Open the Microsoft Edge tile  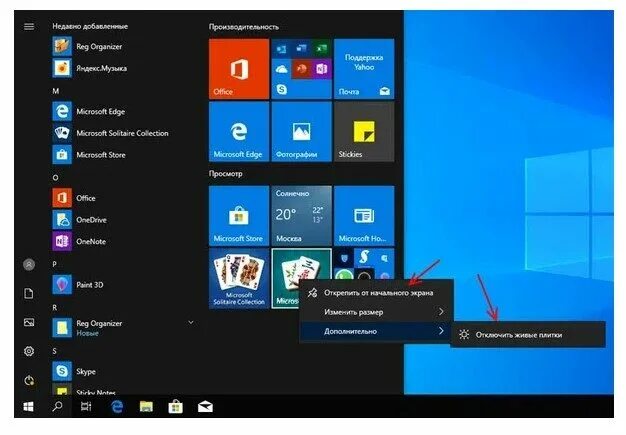[239, 131]
